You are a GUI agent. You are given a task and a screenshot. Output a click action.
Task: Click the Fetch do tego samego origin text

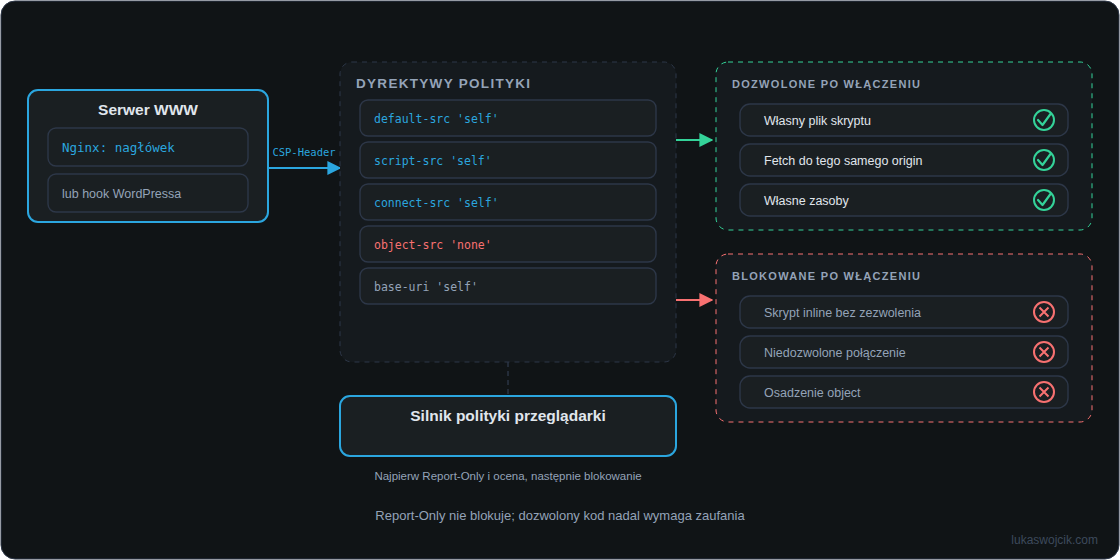pos(843,161)
